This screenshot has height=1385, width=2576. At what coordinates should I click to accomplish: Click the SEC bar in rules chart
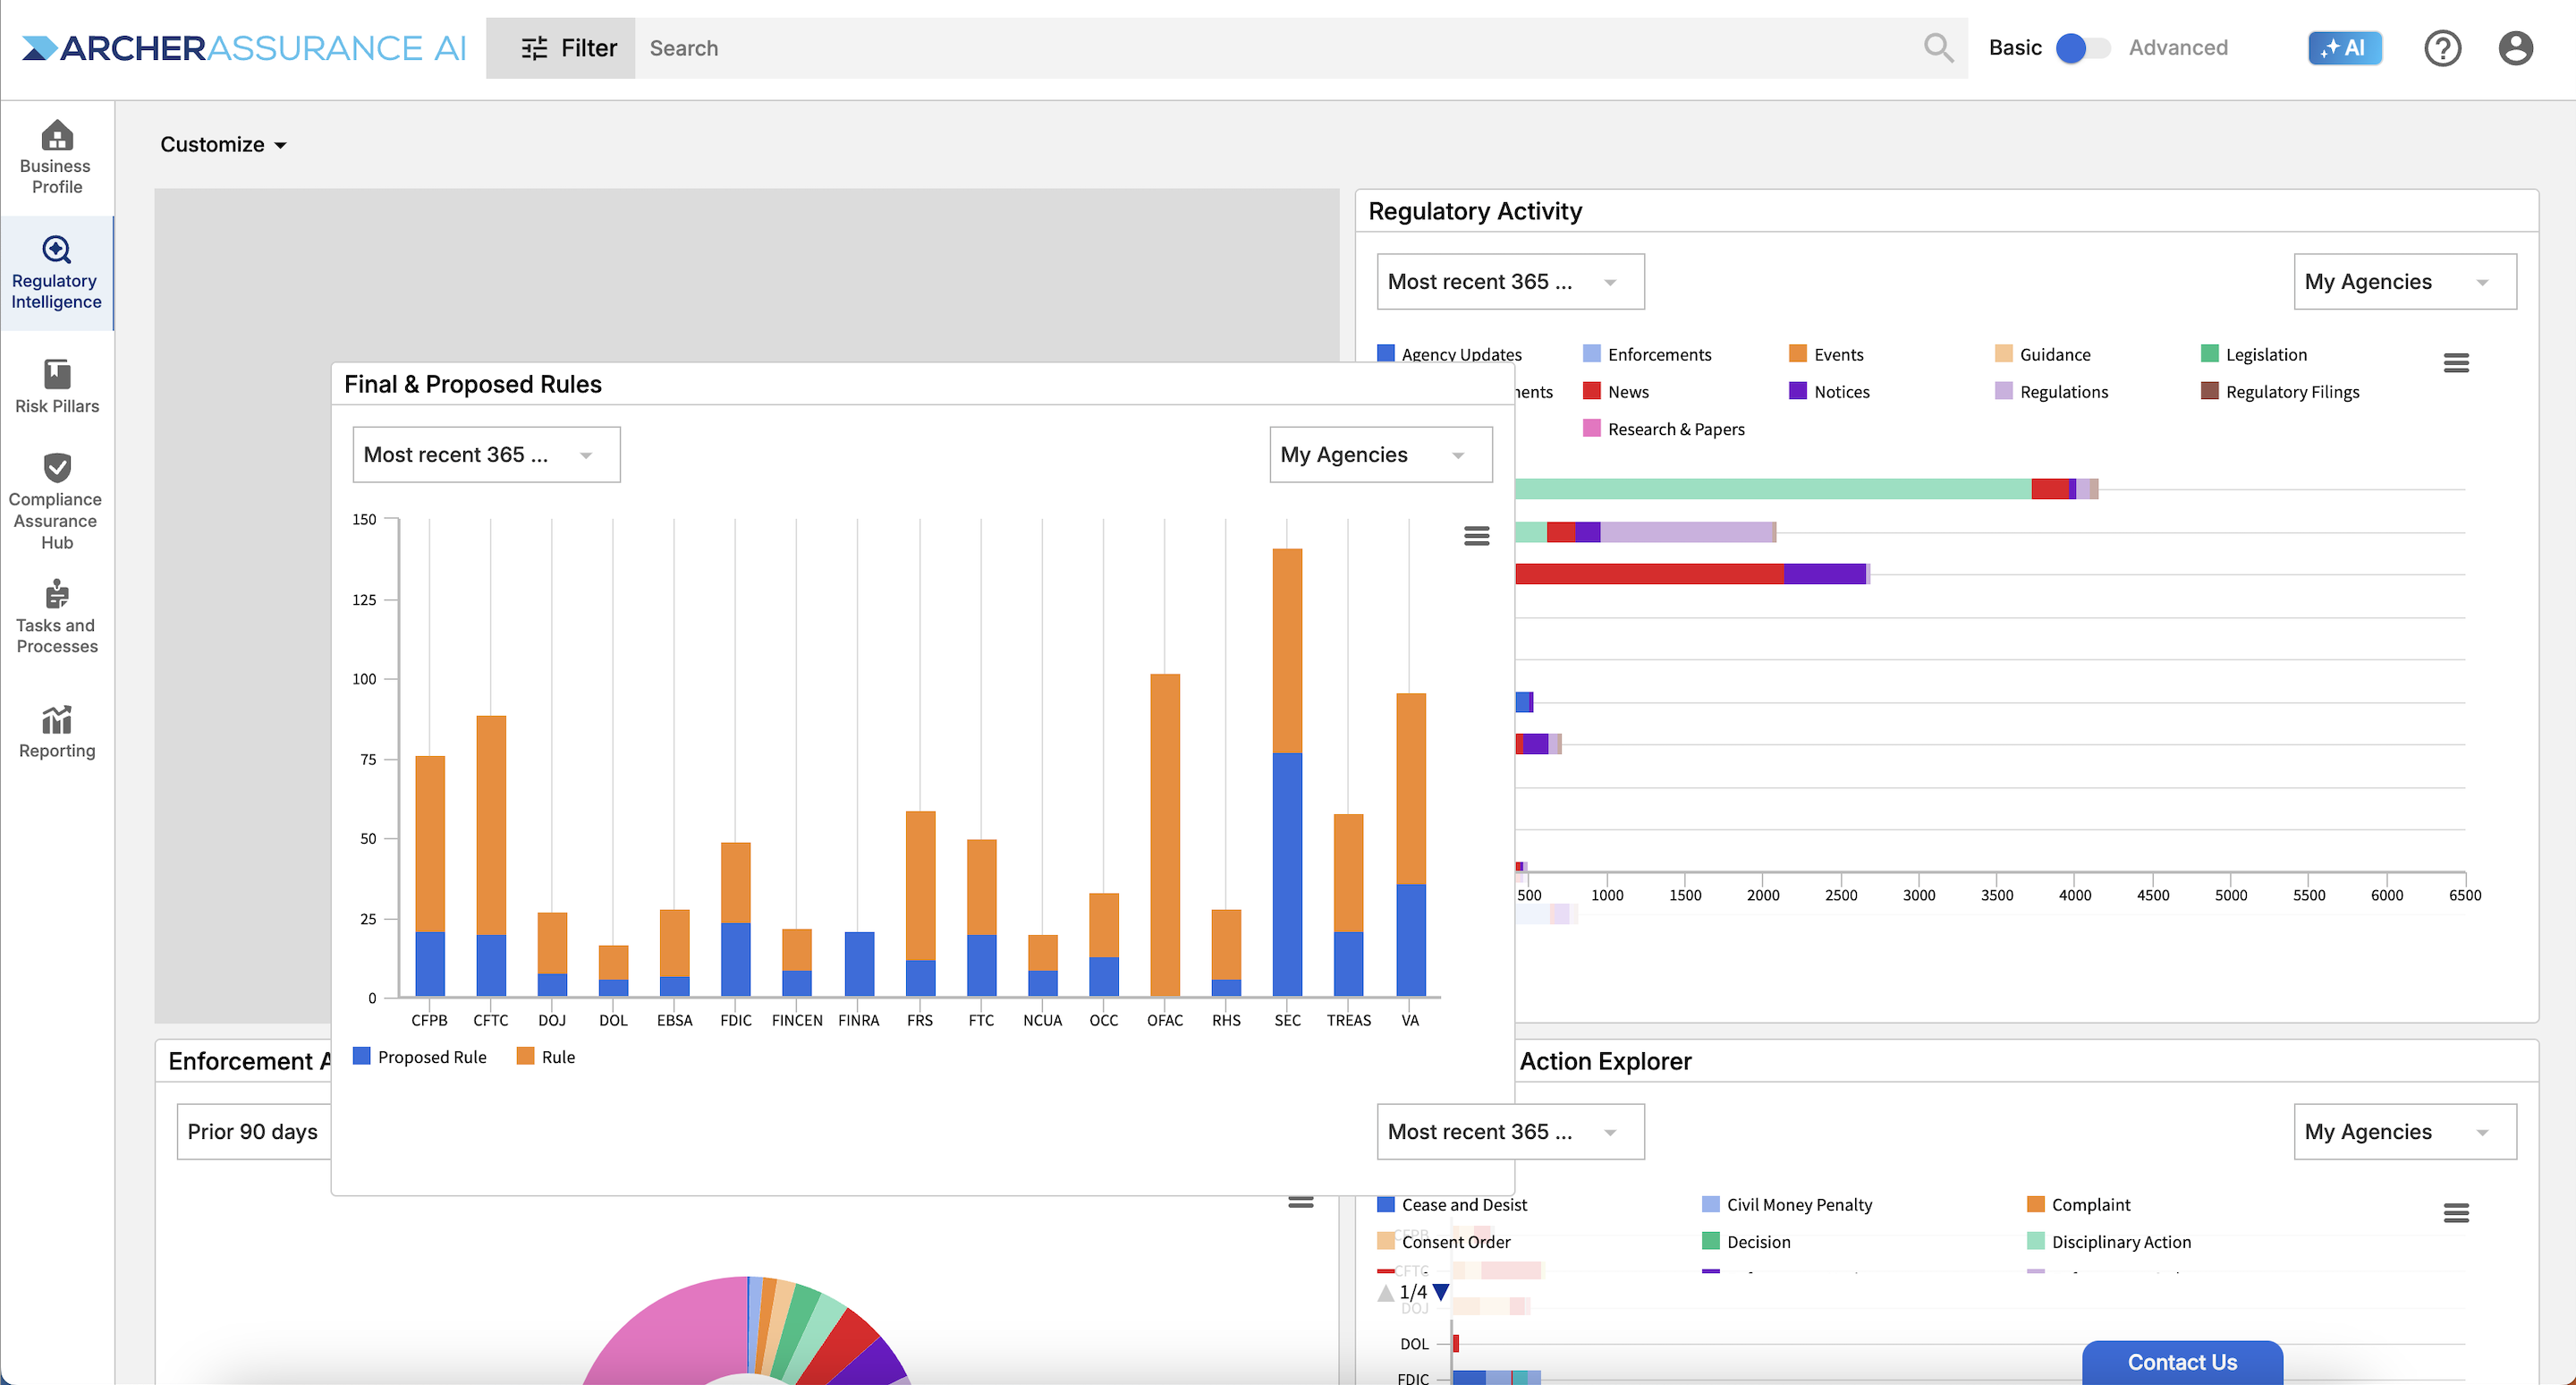[1287, 772]
